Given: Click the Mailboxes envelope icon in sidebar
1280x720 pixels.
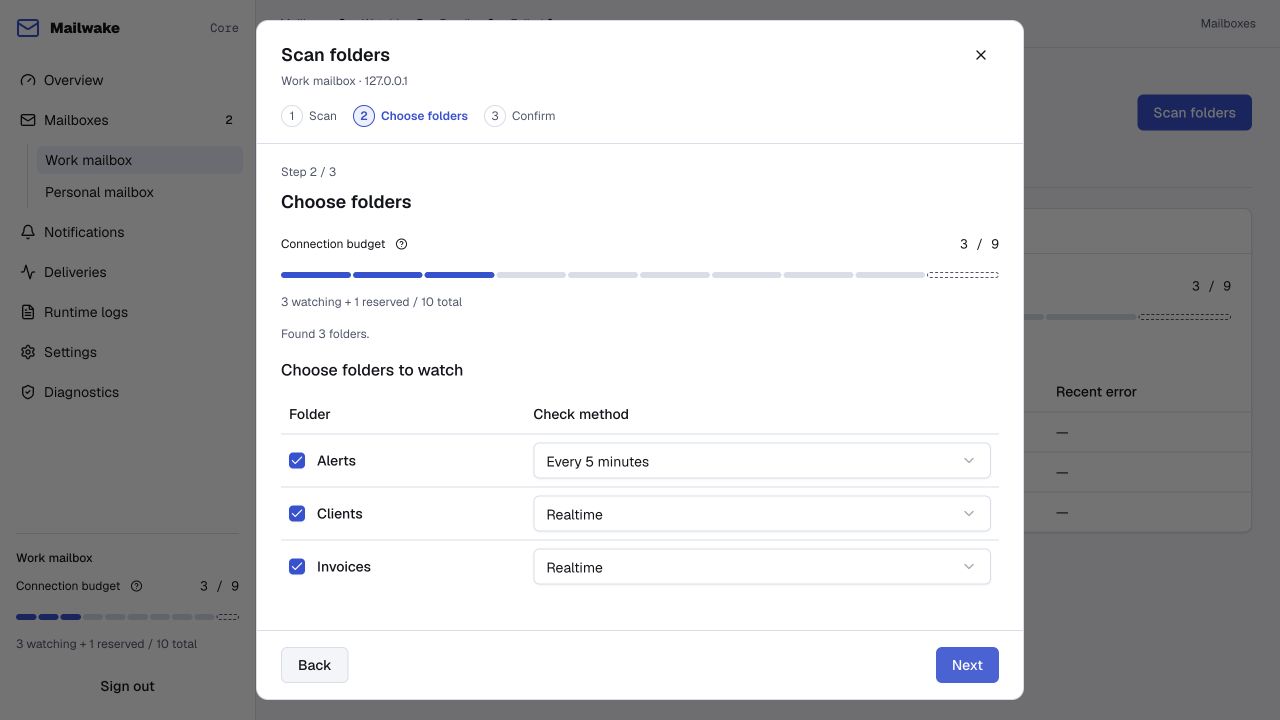Looking at the screenshot, I should [x=28, y=120].
